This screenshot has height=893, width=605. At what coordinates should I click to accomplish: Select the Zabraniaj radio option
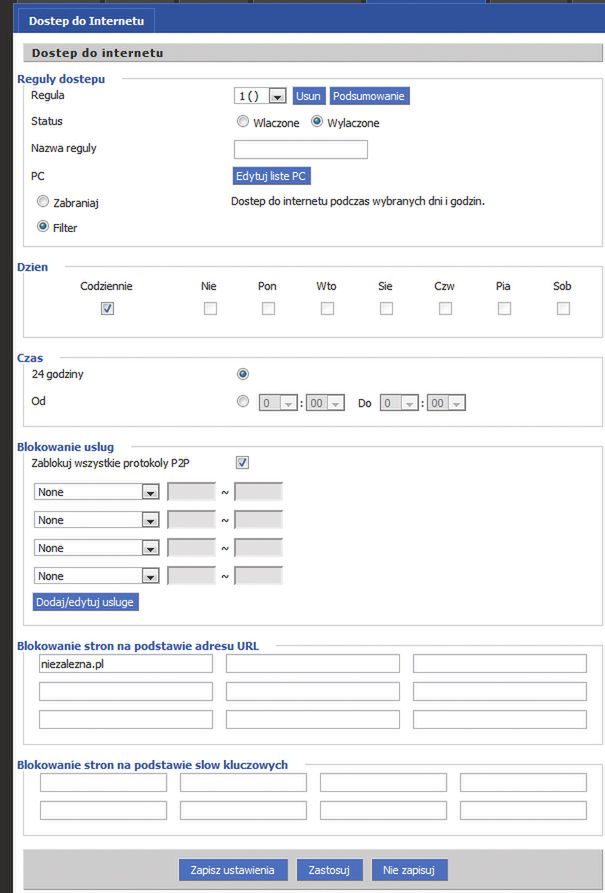pos(43,202)
